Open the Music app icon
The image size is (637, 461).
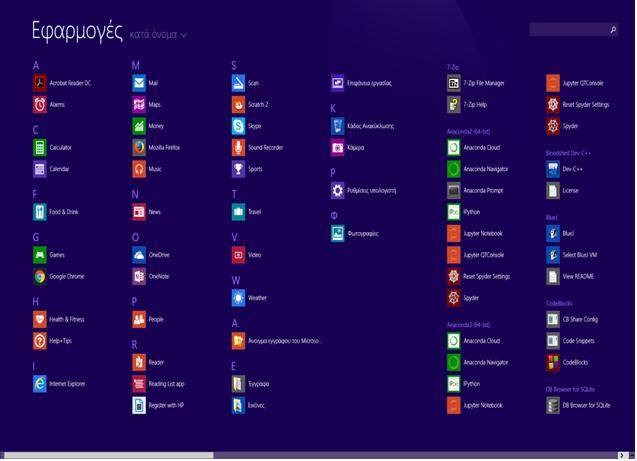(x=139, y=169)
